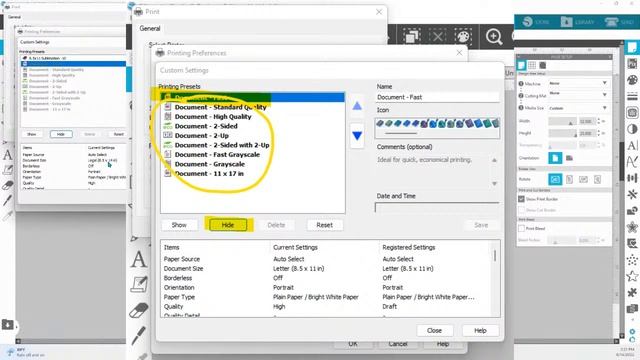
Task: Select the registration marks tab in Page Setup
Action: coord(542,65)
